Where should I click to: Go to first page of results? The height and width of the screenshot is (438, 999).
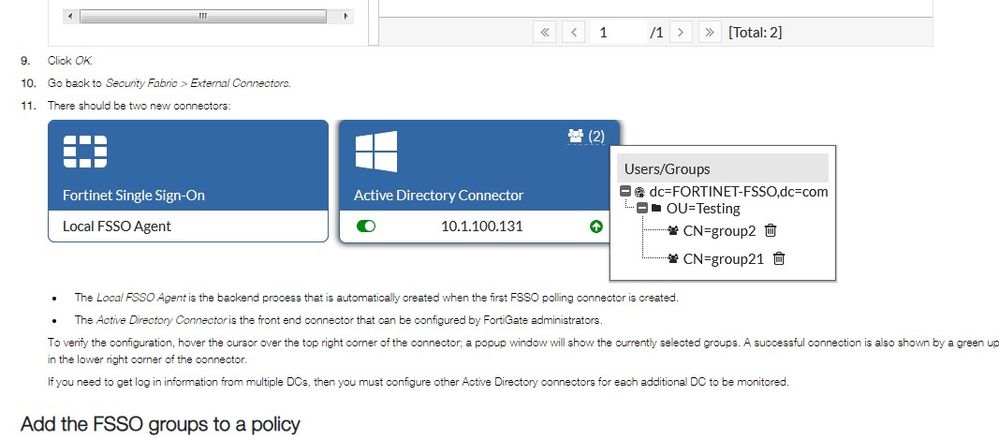click(544, 32)
